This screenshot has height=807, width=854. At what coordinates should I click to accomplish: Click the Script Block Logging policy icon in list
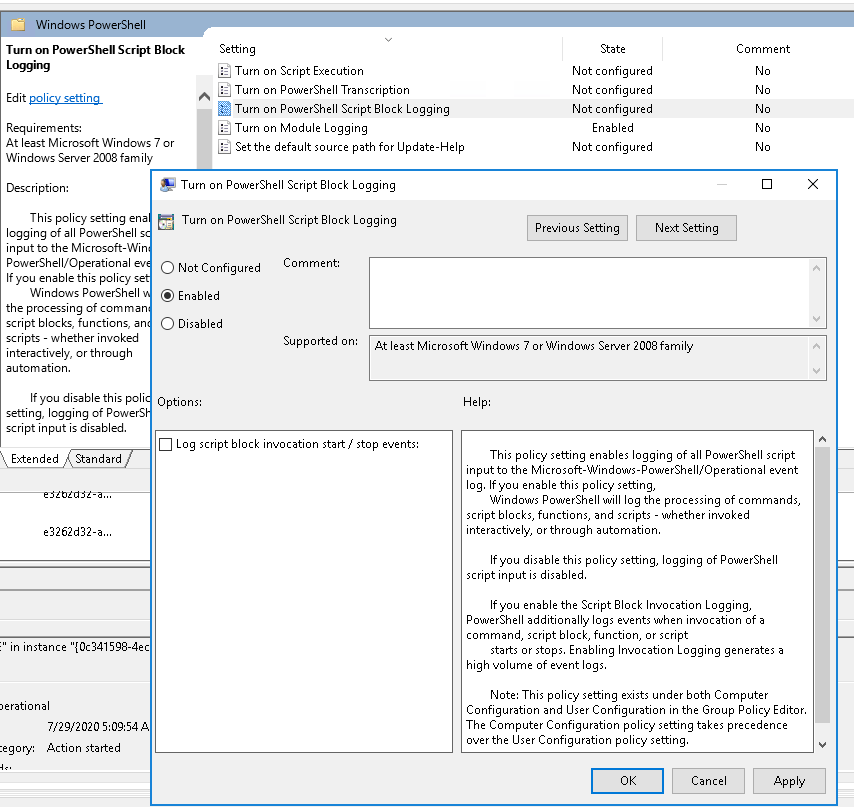[225, 109]
